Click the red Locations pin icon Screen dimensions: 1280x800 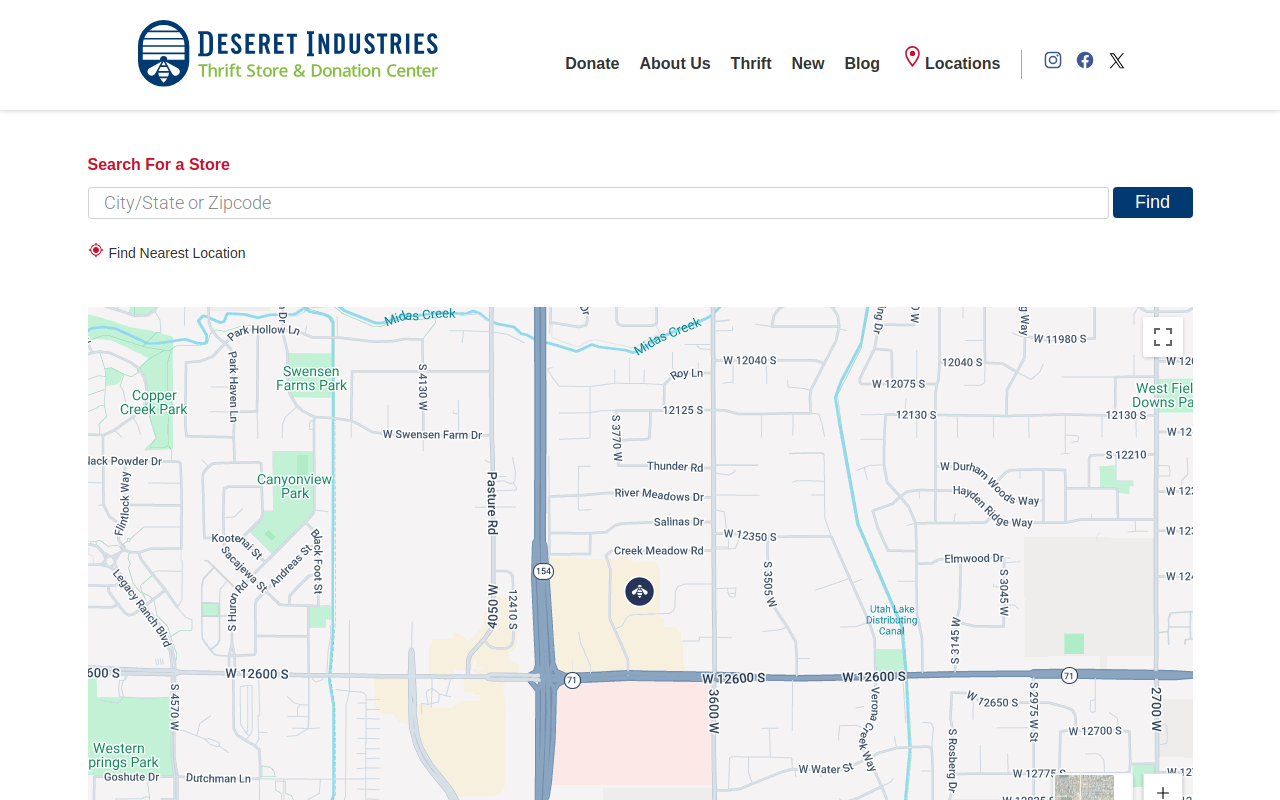[x=912, y=57]
